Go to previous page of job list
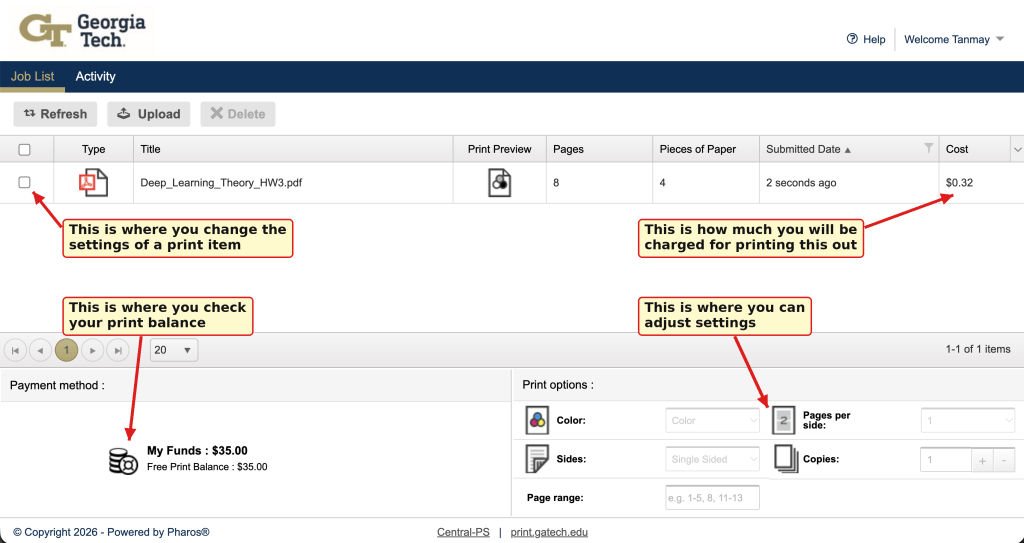The image size is (1024, 543). 40,350
